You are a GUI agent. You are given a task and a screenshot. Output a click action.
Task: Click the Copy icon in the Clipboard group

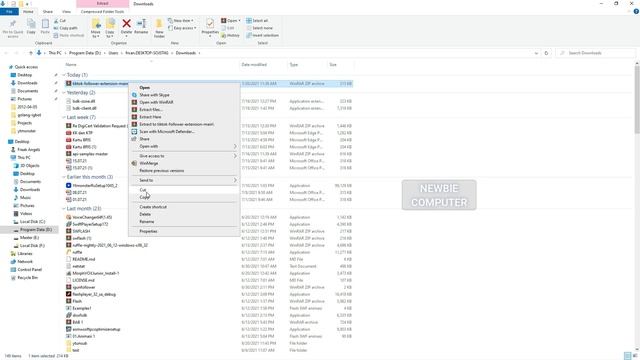(x=31, y=27)
